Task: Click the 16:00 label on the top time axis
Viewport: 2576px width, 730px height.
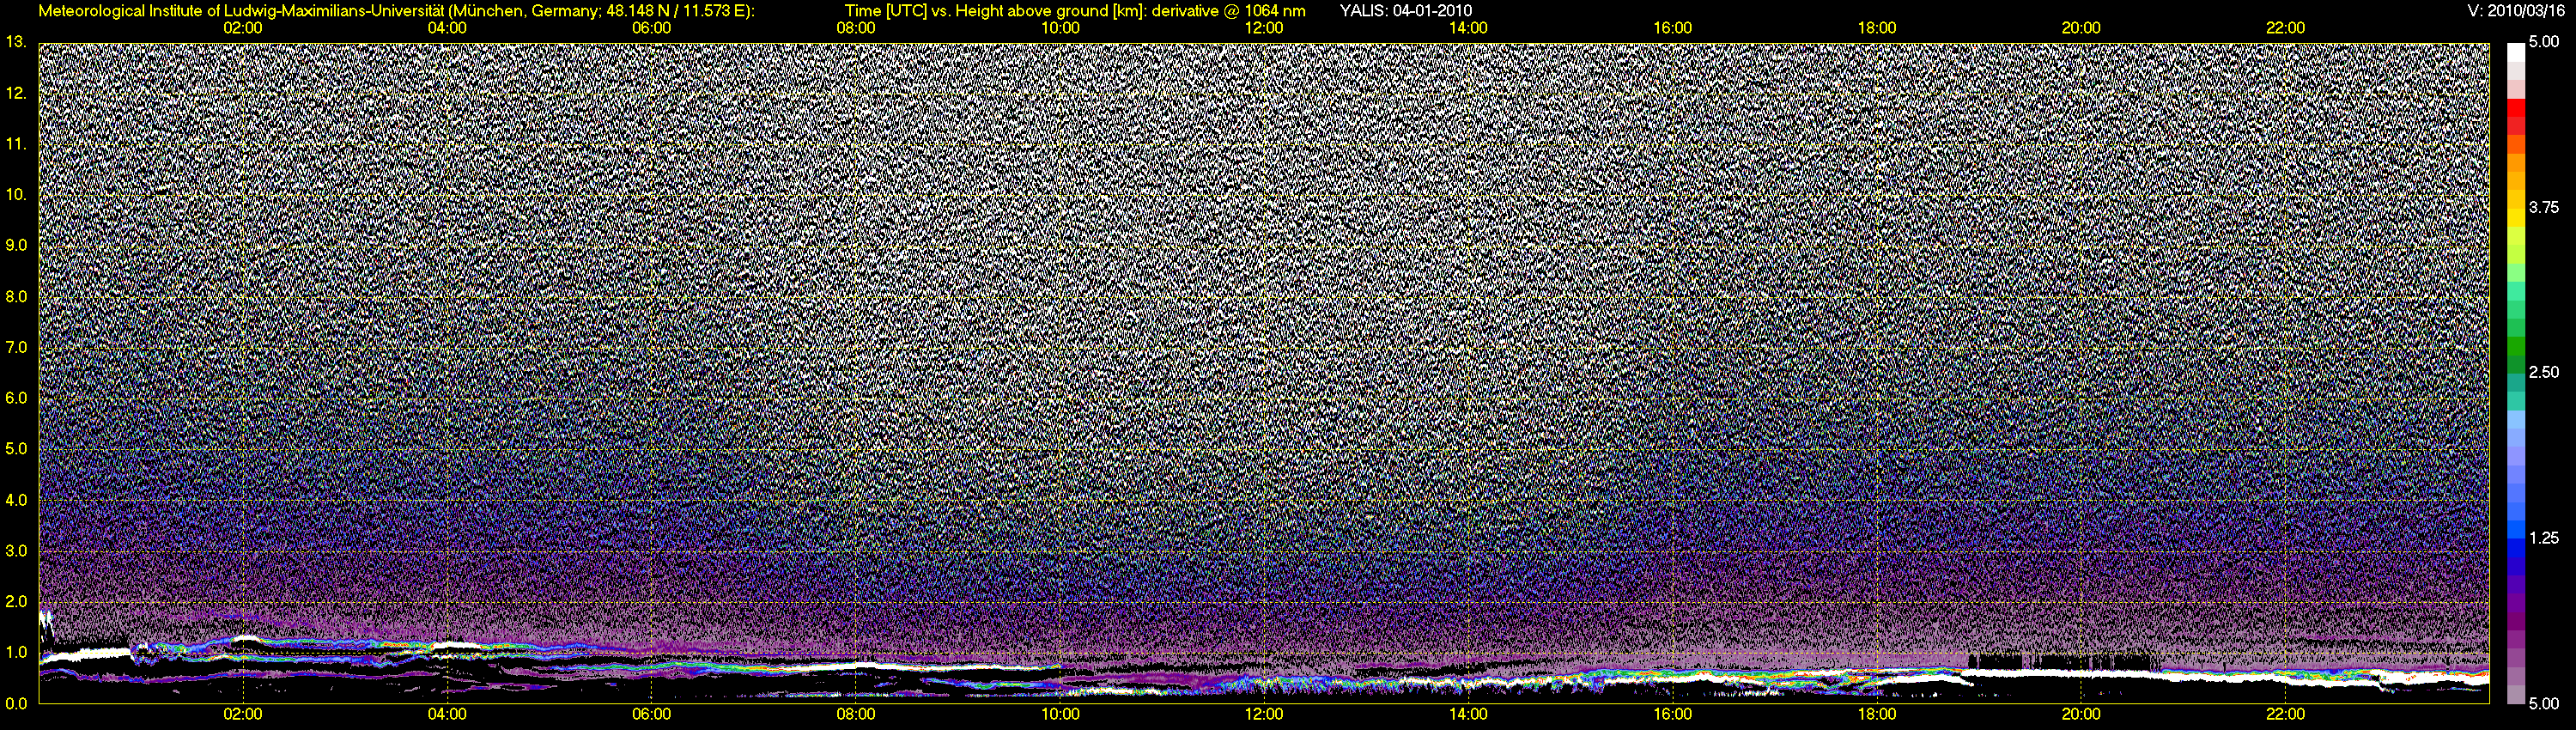Action: (x=1673, y=28)
